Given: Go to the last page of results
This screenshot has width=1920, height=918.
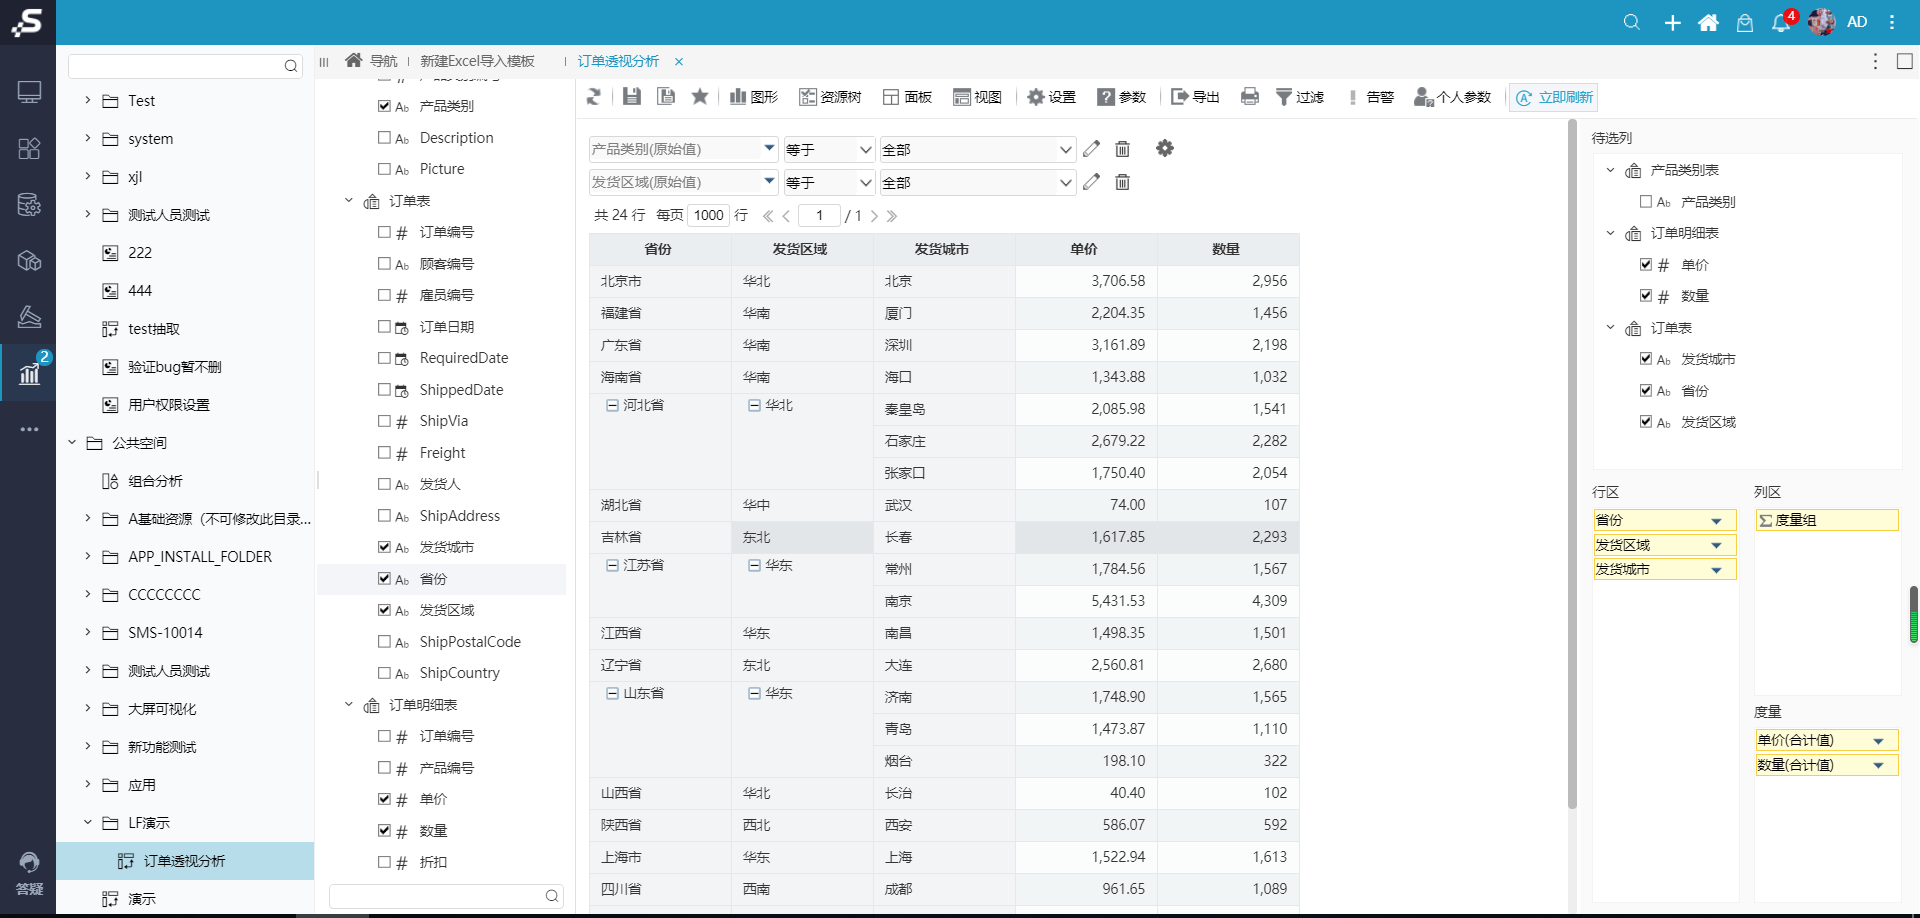Looking at the screenshot, I should [x=892, y=216].
